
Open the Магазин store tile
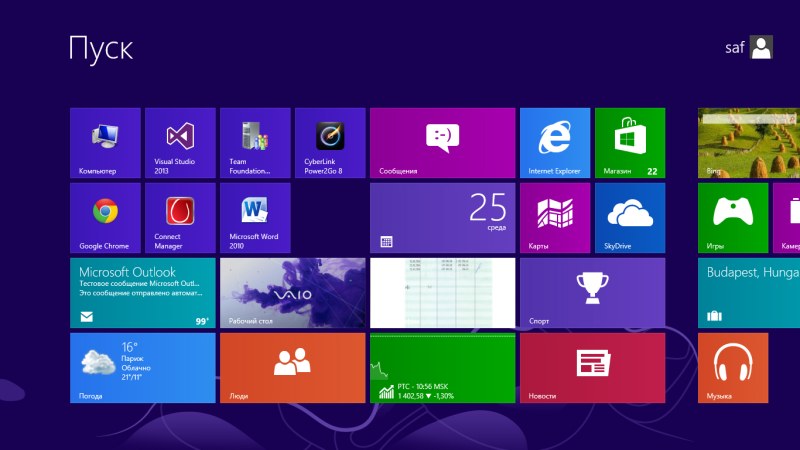629,143
